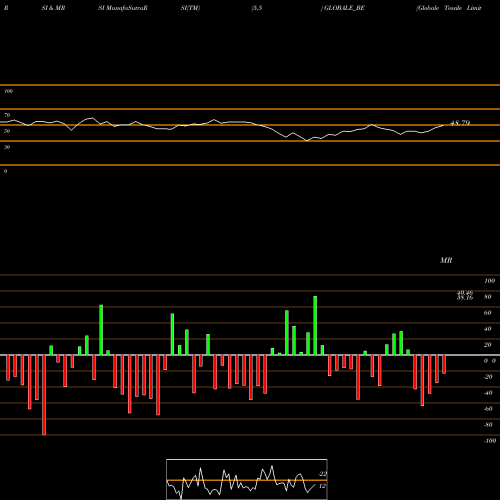The image size is (500, 500).
Task: Click the GLOBALE_BE symbol in header
Action: tap(344, 8)
